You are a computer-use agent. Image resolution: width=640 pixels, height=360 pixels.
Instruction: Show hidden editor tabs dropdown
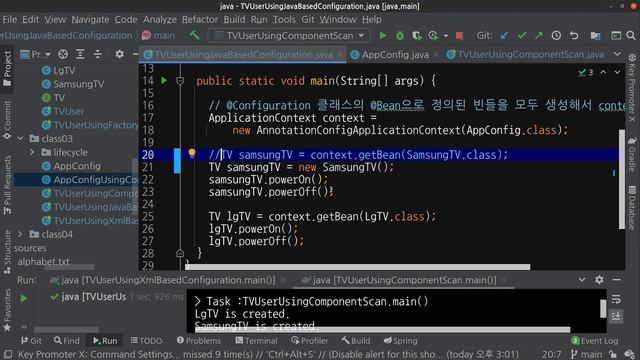point(617,54)
